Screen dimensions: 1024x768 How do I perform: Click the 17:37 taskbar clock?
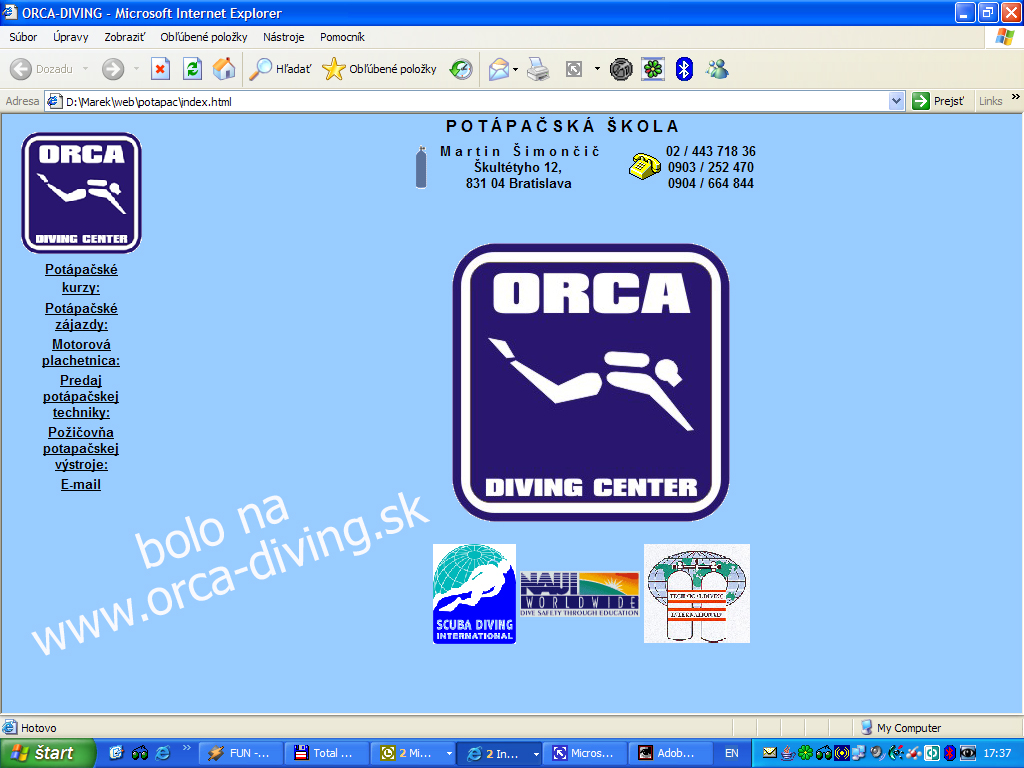tap(997, 753)
